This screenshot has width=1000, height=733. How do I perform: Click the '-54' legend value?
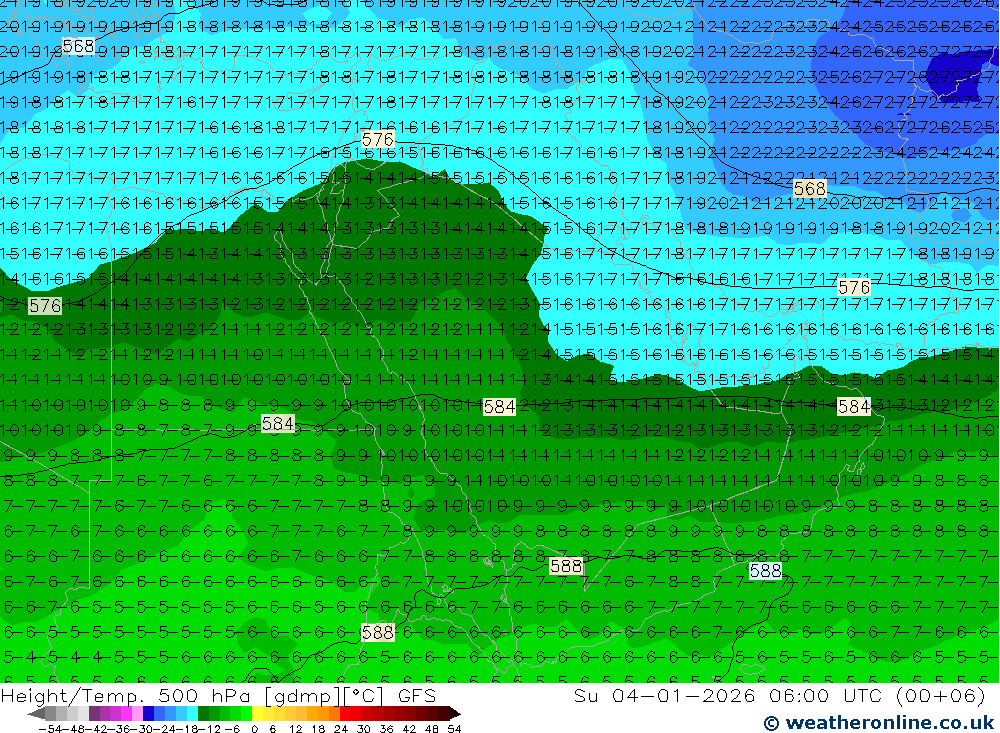click(x=50, y=729)
